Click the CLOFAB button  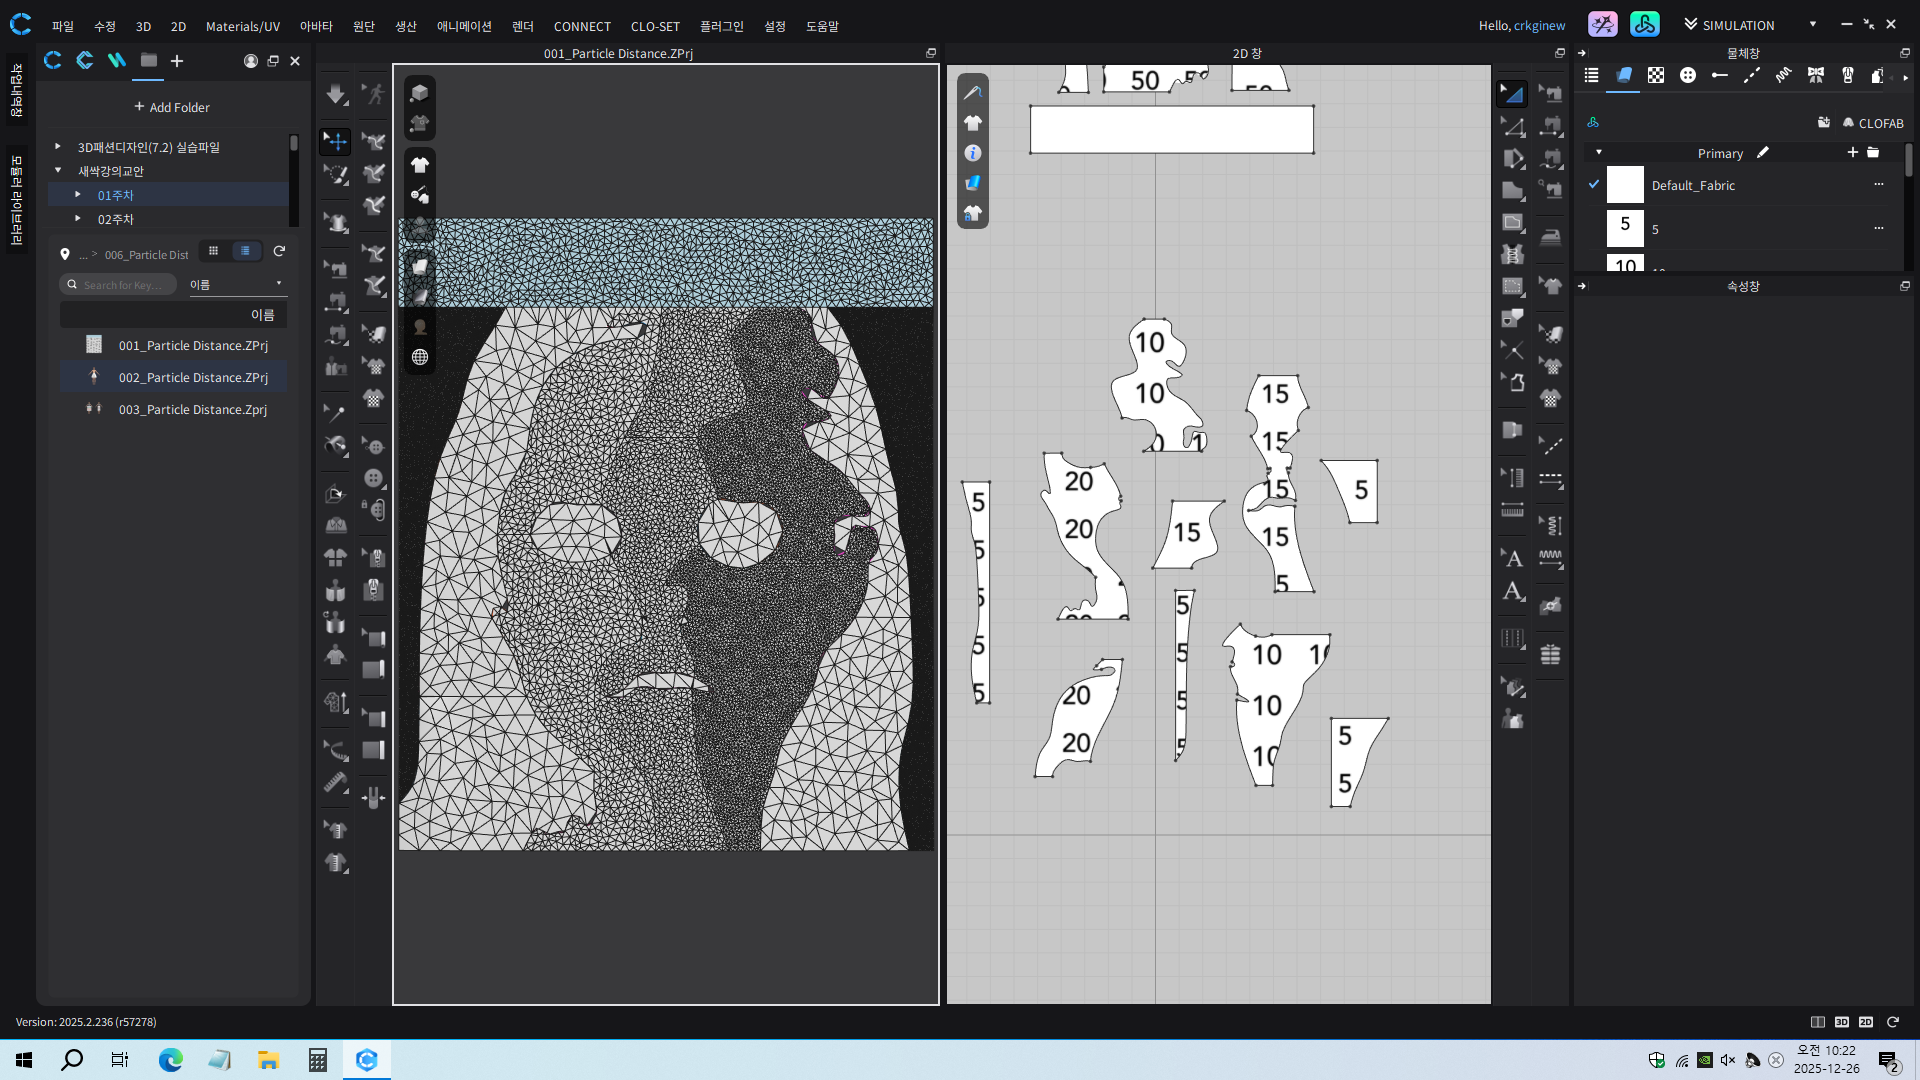point(1873,123)
